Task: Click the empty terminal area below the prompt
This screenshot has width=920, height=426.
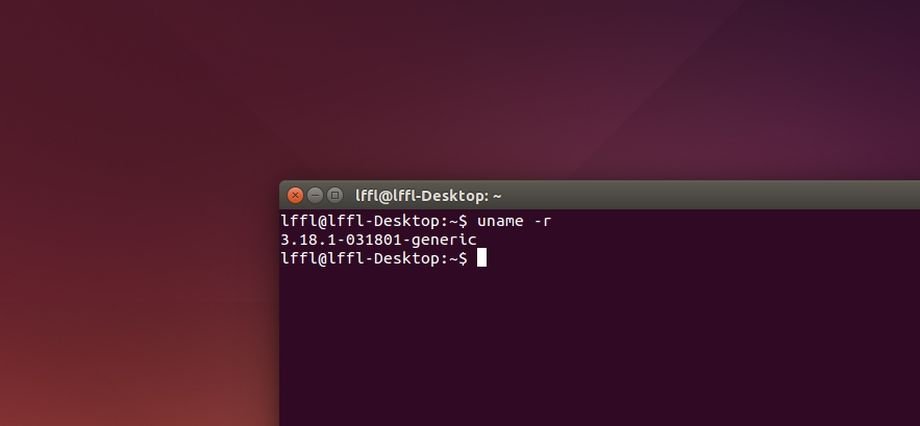Action: pyautogui.click(x=598, y=347)
